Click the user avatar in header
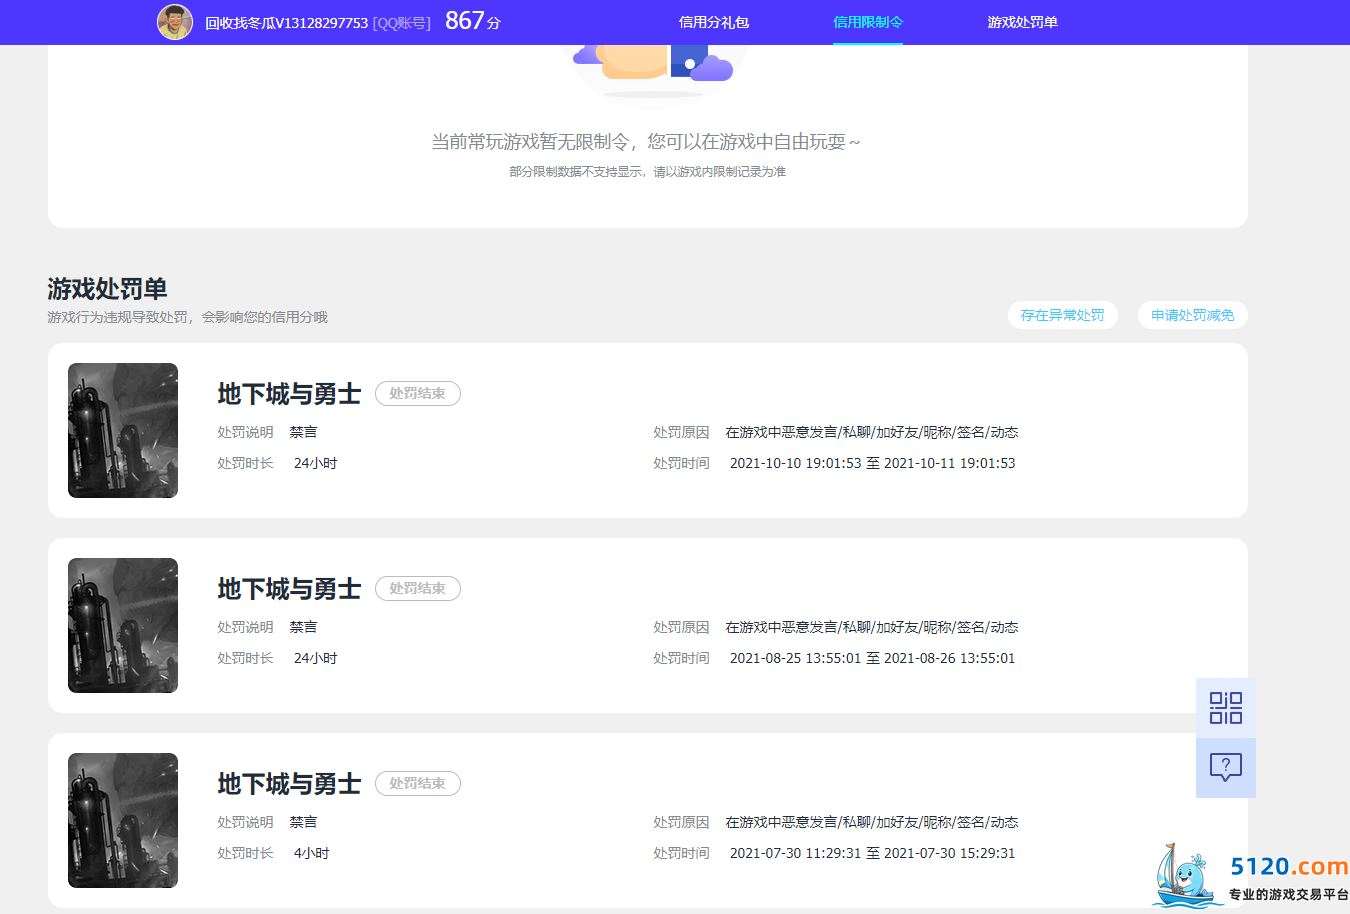1350x914 pixels. click(x=175, y=22)
